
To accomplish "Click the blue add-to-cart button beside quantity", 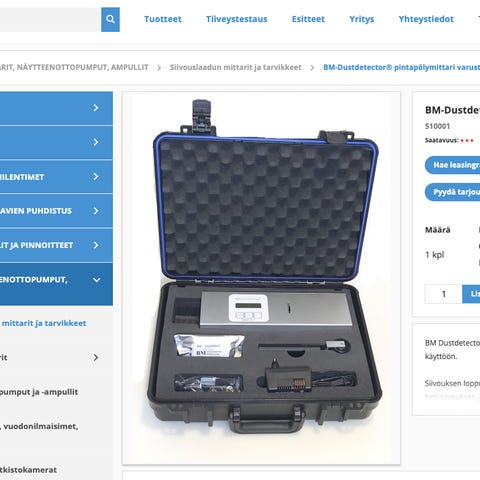I will click(471, 294).
